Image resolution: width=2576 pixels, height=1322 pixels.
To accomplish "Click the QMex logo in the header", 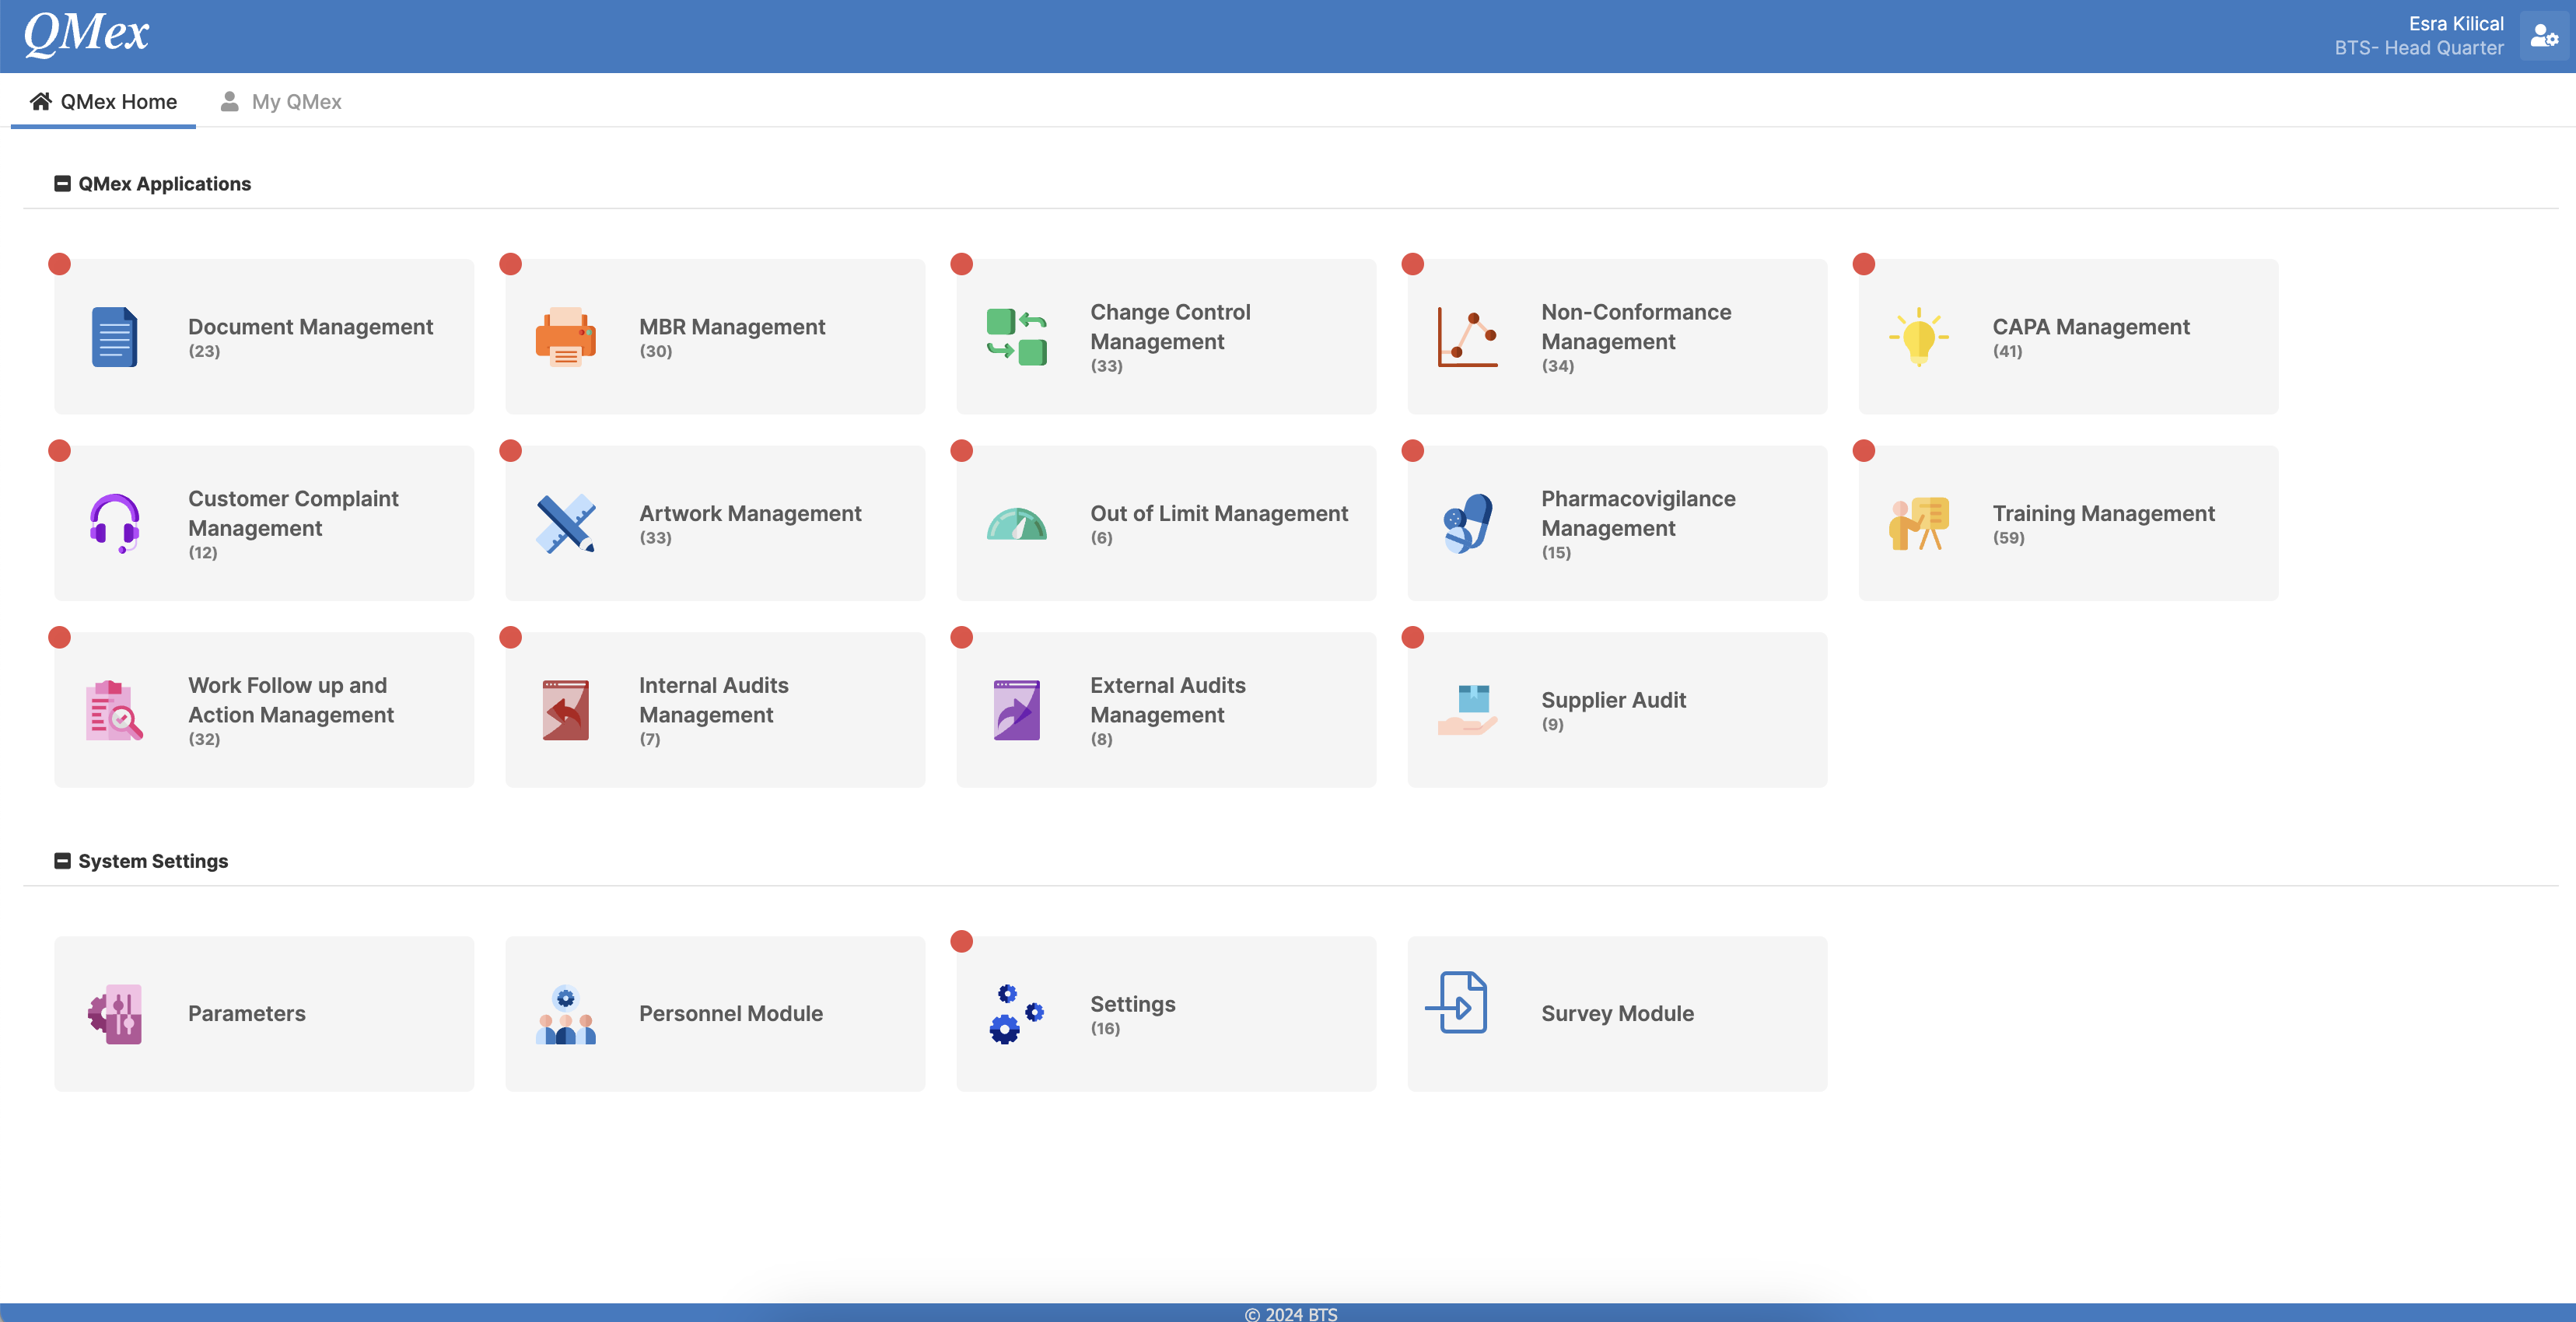I will click(x=86, y=33).
